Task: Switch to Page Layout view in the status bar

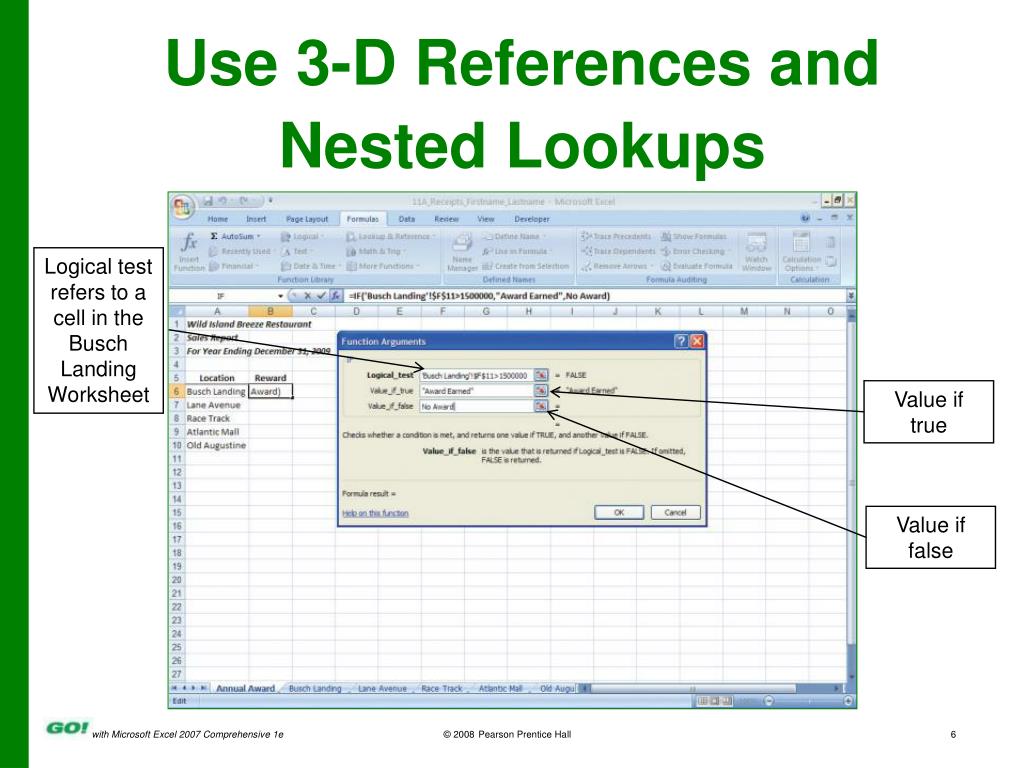Action: (714, 701)
